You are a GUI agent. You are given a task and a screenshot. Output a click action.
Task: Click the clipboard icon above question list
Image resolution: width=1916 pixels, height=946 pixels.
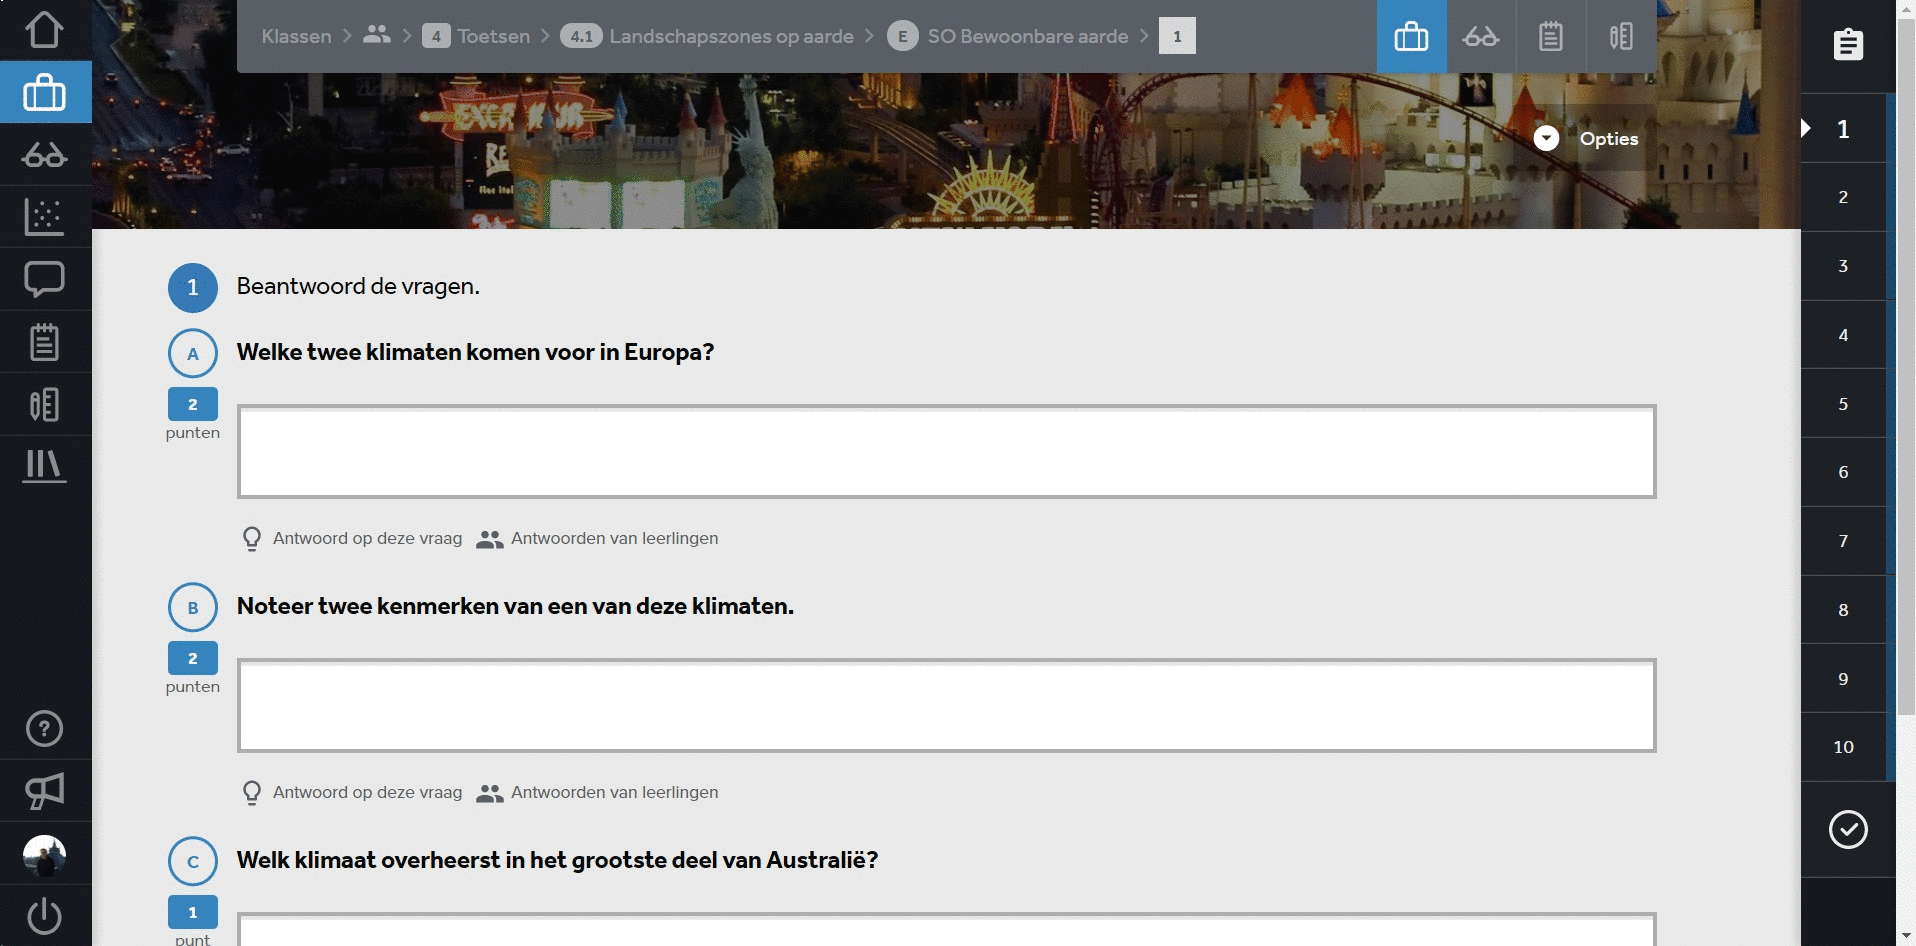1848,44
